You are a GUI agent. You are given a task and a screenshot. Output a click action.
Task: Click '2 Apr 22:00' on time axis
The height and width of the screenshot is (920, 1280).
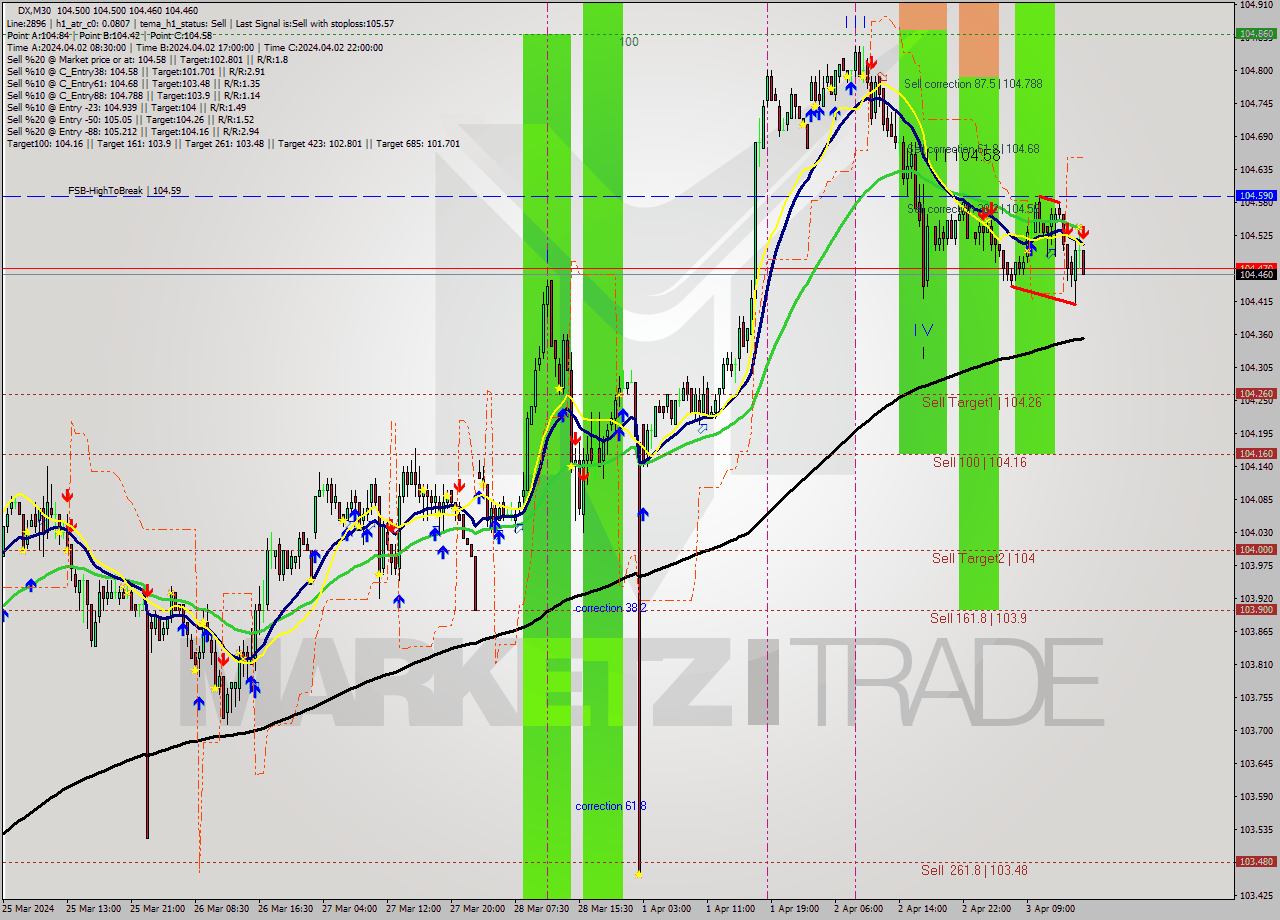point(986,909)
